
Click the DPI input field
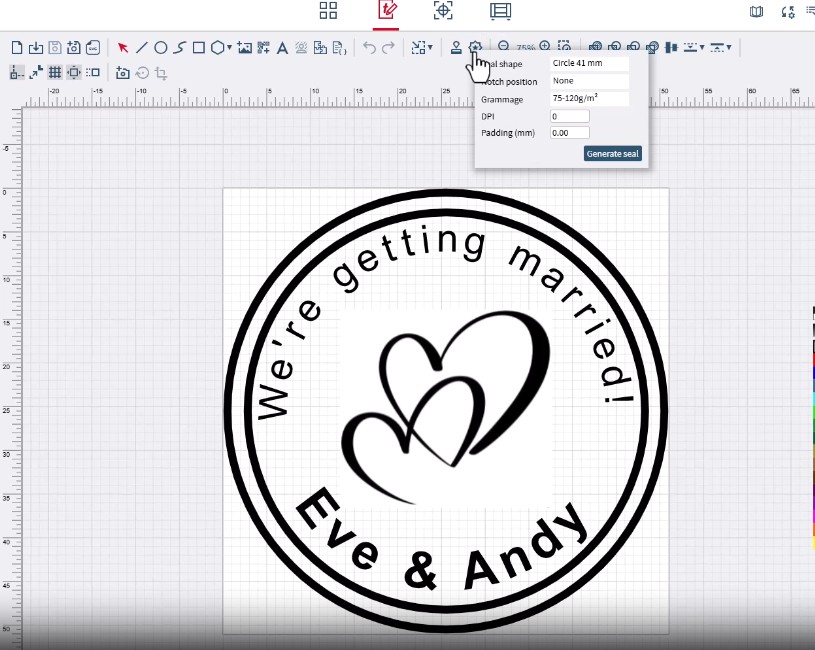569,117
